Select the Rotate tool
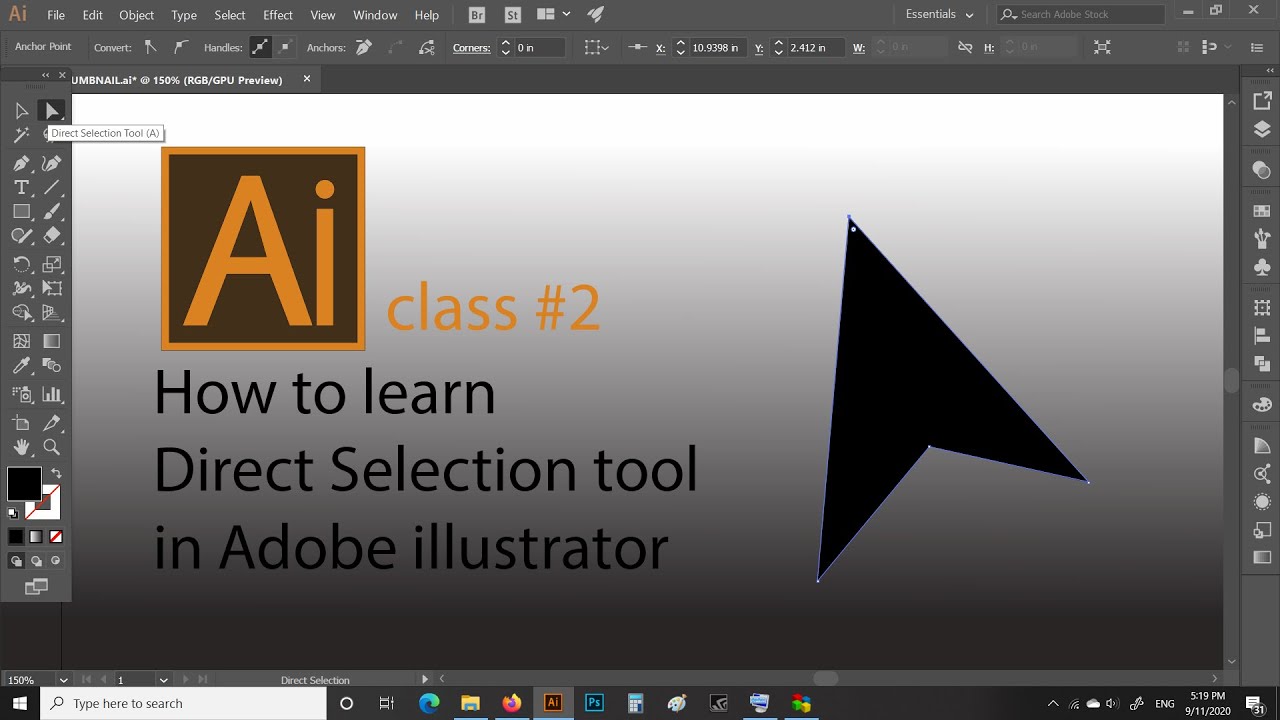Viewport: 1280px width, 720px height. pyautogui.click(x=21, y=264)
